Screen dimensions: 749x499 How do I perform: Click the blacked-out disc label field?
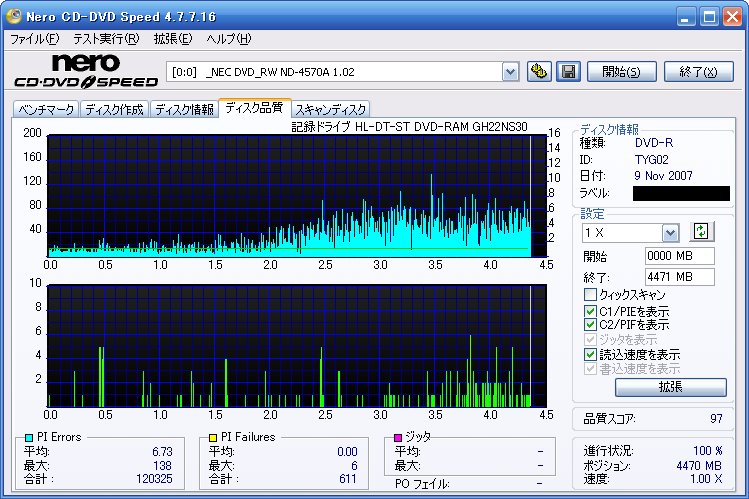(x=682, y=193)
